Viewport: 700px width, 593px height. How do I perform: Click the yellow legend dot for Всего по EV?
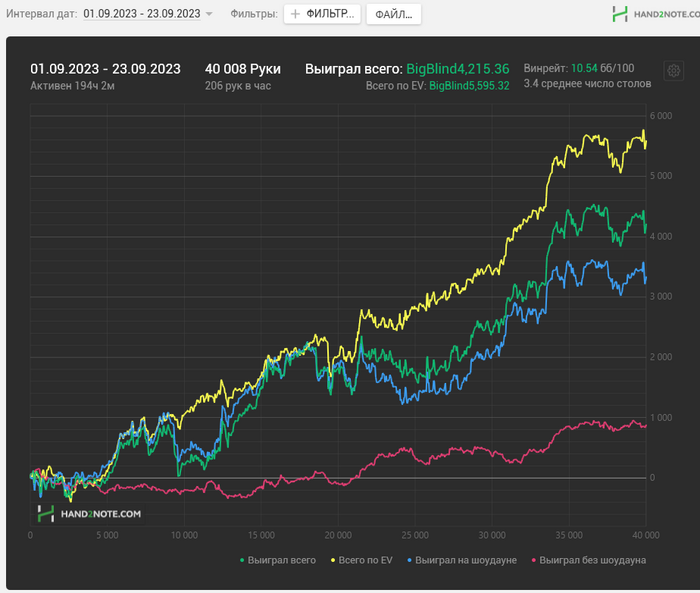pos(333,560)
